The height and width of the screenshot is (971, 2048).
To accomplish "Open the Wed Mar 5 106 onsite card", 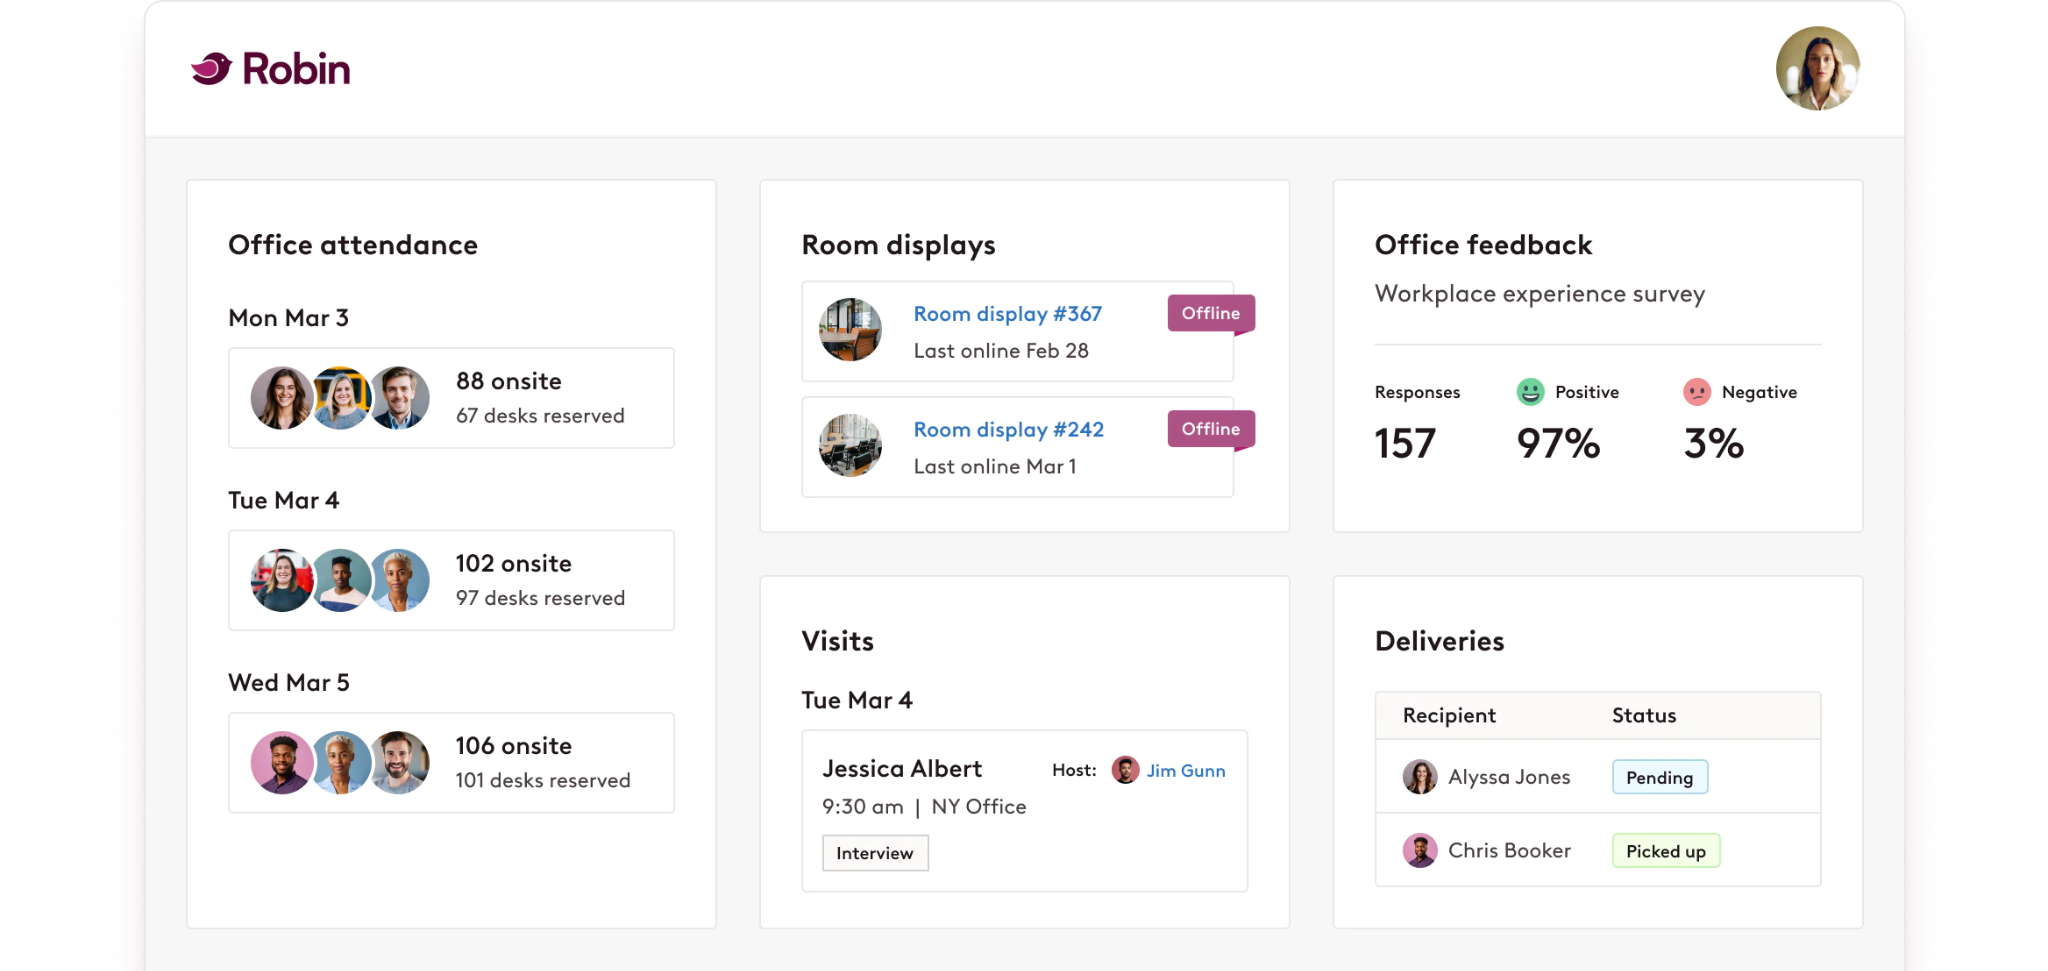I will (451, 763).
